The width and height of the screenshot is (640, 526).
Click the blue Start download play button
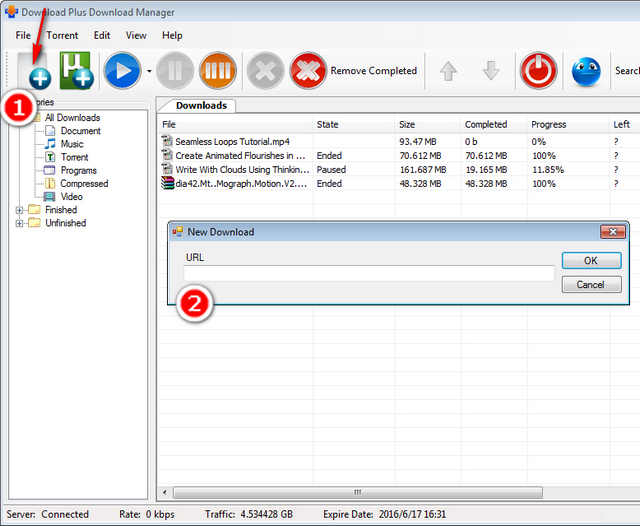coord(122,71)
